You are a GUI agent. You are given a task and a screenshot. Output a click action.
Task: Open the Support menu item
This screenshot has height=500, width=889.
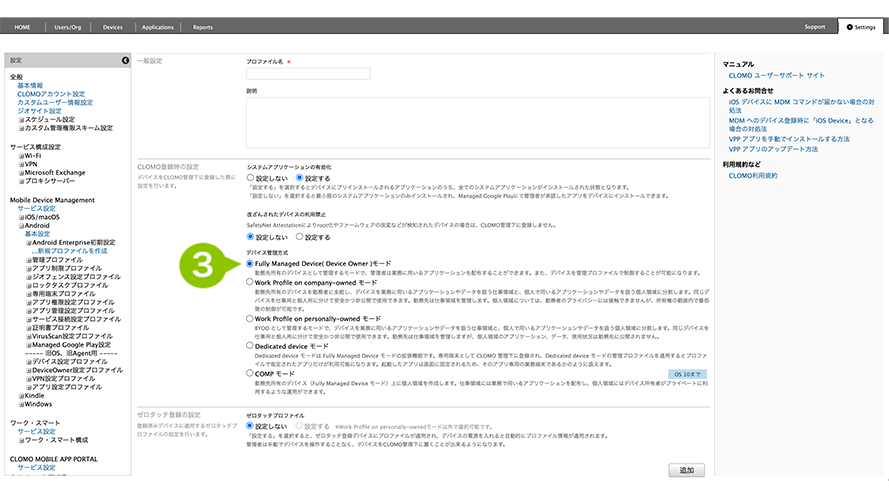click(x=815, y=27)
